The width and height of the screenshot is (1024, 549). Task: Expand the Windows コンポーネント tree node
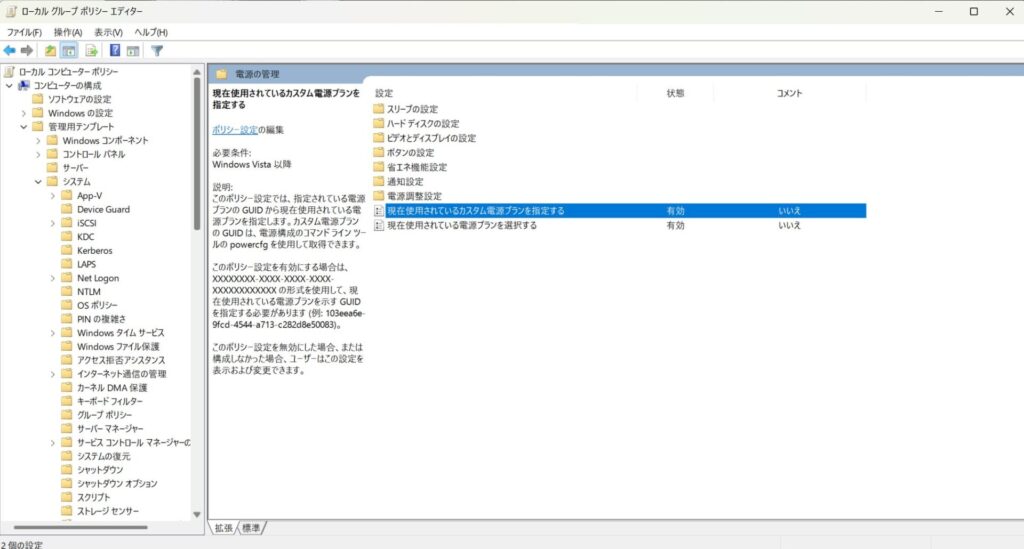pyautogui.click(x=38, y=141)
